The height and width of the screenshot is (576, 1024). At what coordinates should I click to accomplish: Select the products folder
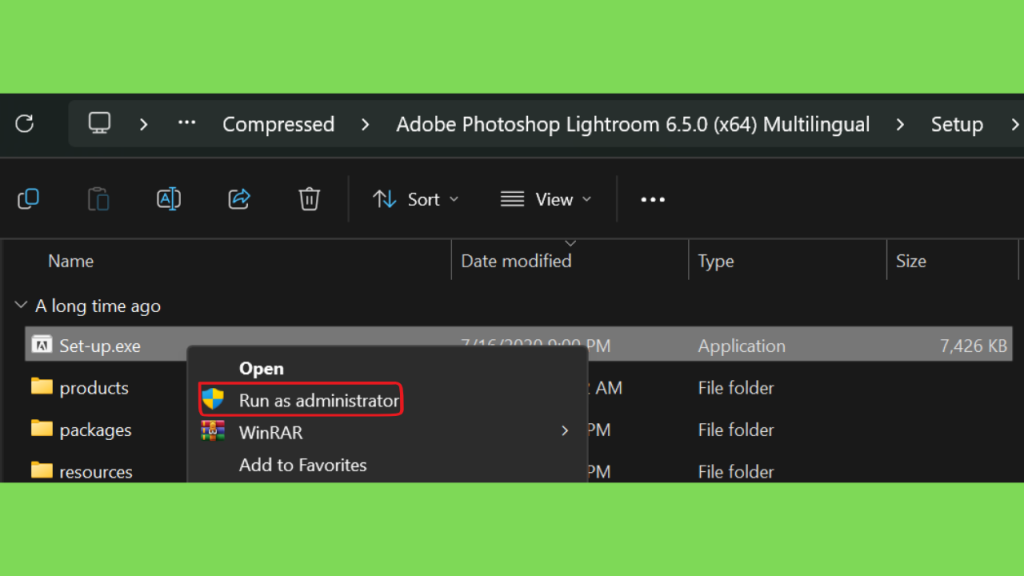tap(93, 388)
